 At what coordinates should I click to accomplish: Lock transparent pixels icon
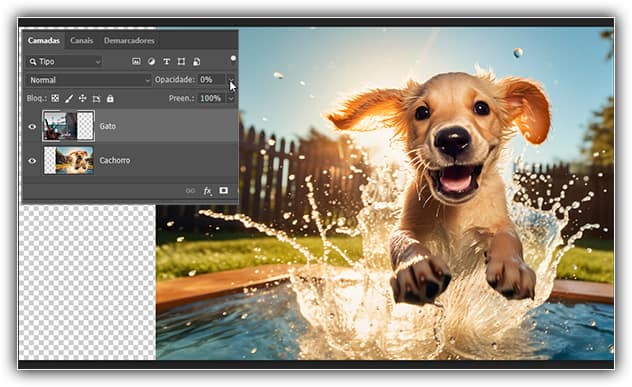point(55,98)
